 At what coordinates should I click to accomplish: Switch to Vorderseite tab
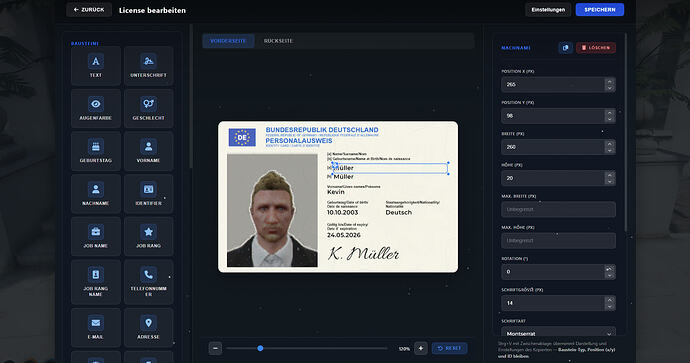[x=228, y=41]
